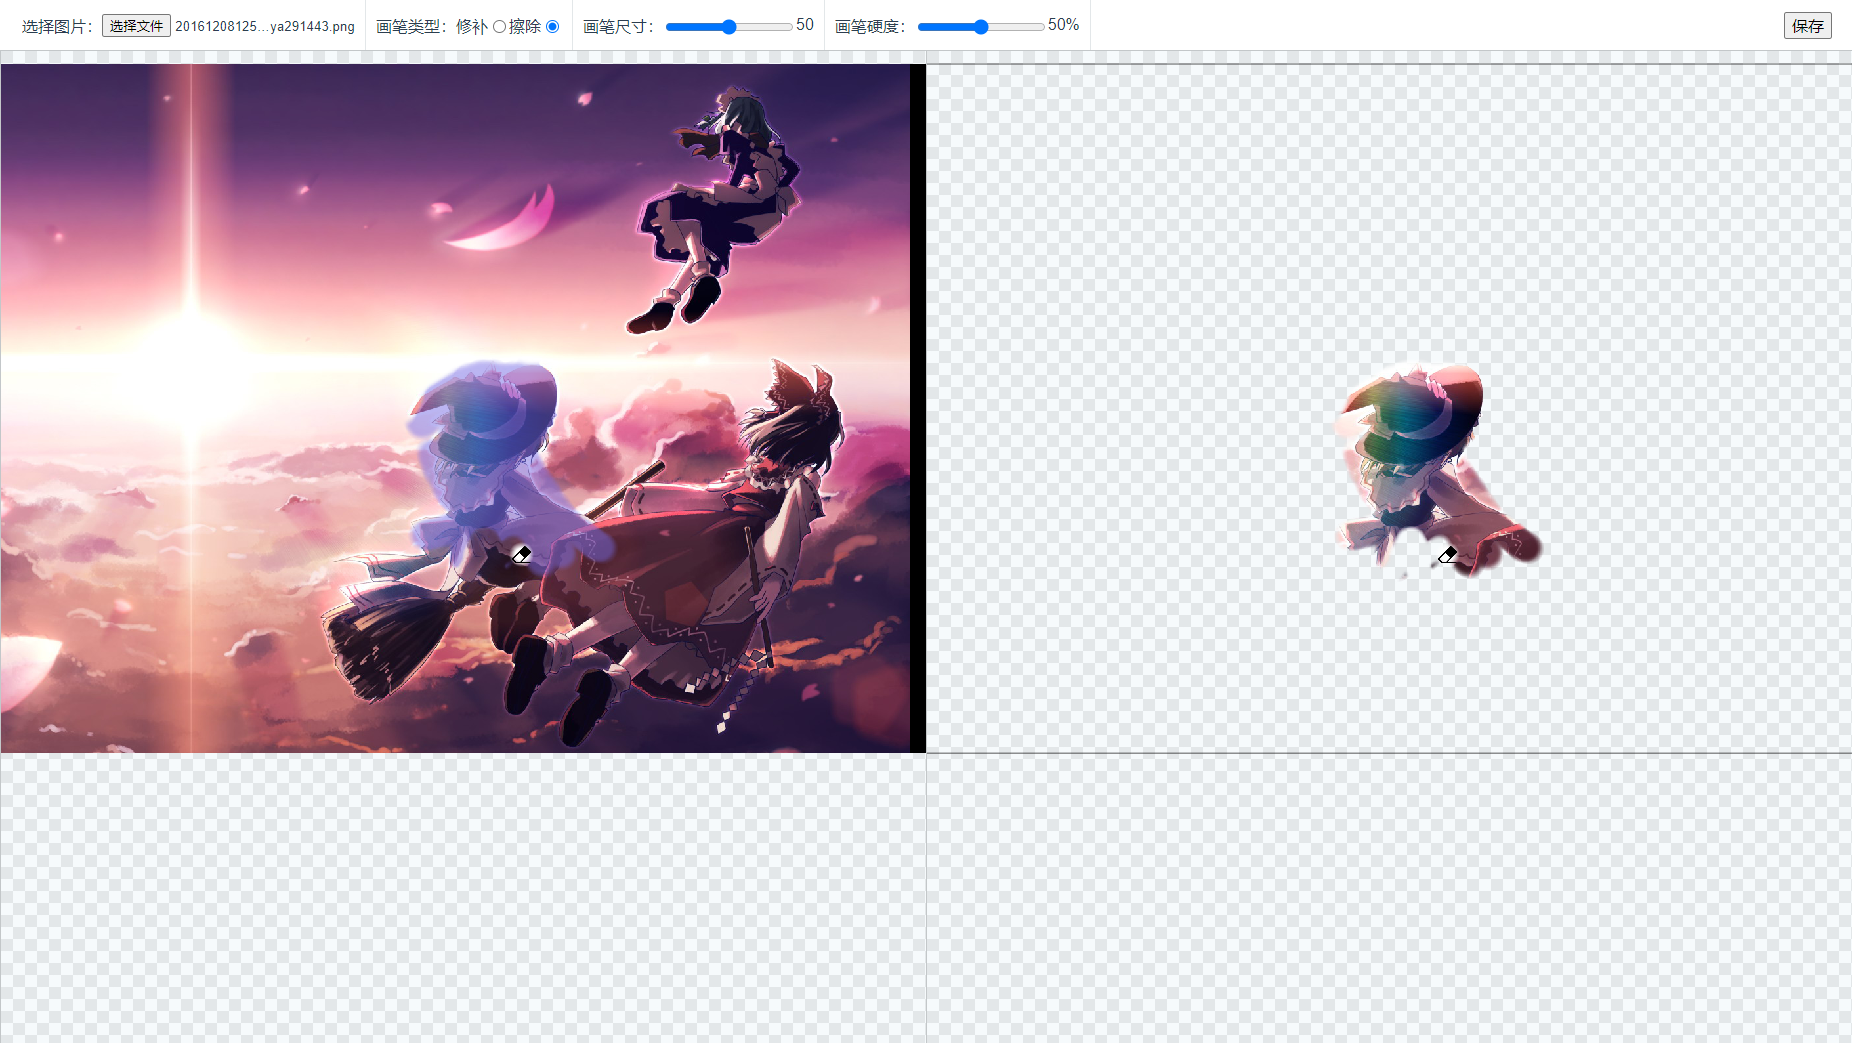1852x1043 pixels.
Task: Click the 选择文件 file chooser button
Action: click(136, 26)
